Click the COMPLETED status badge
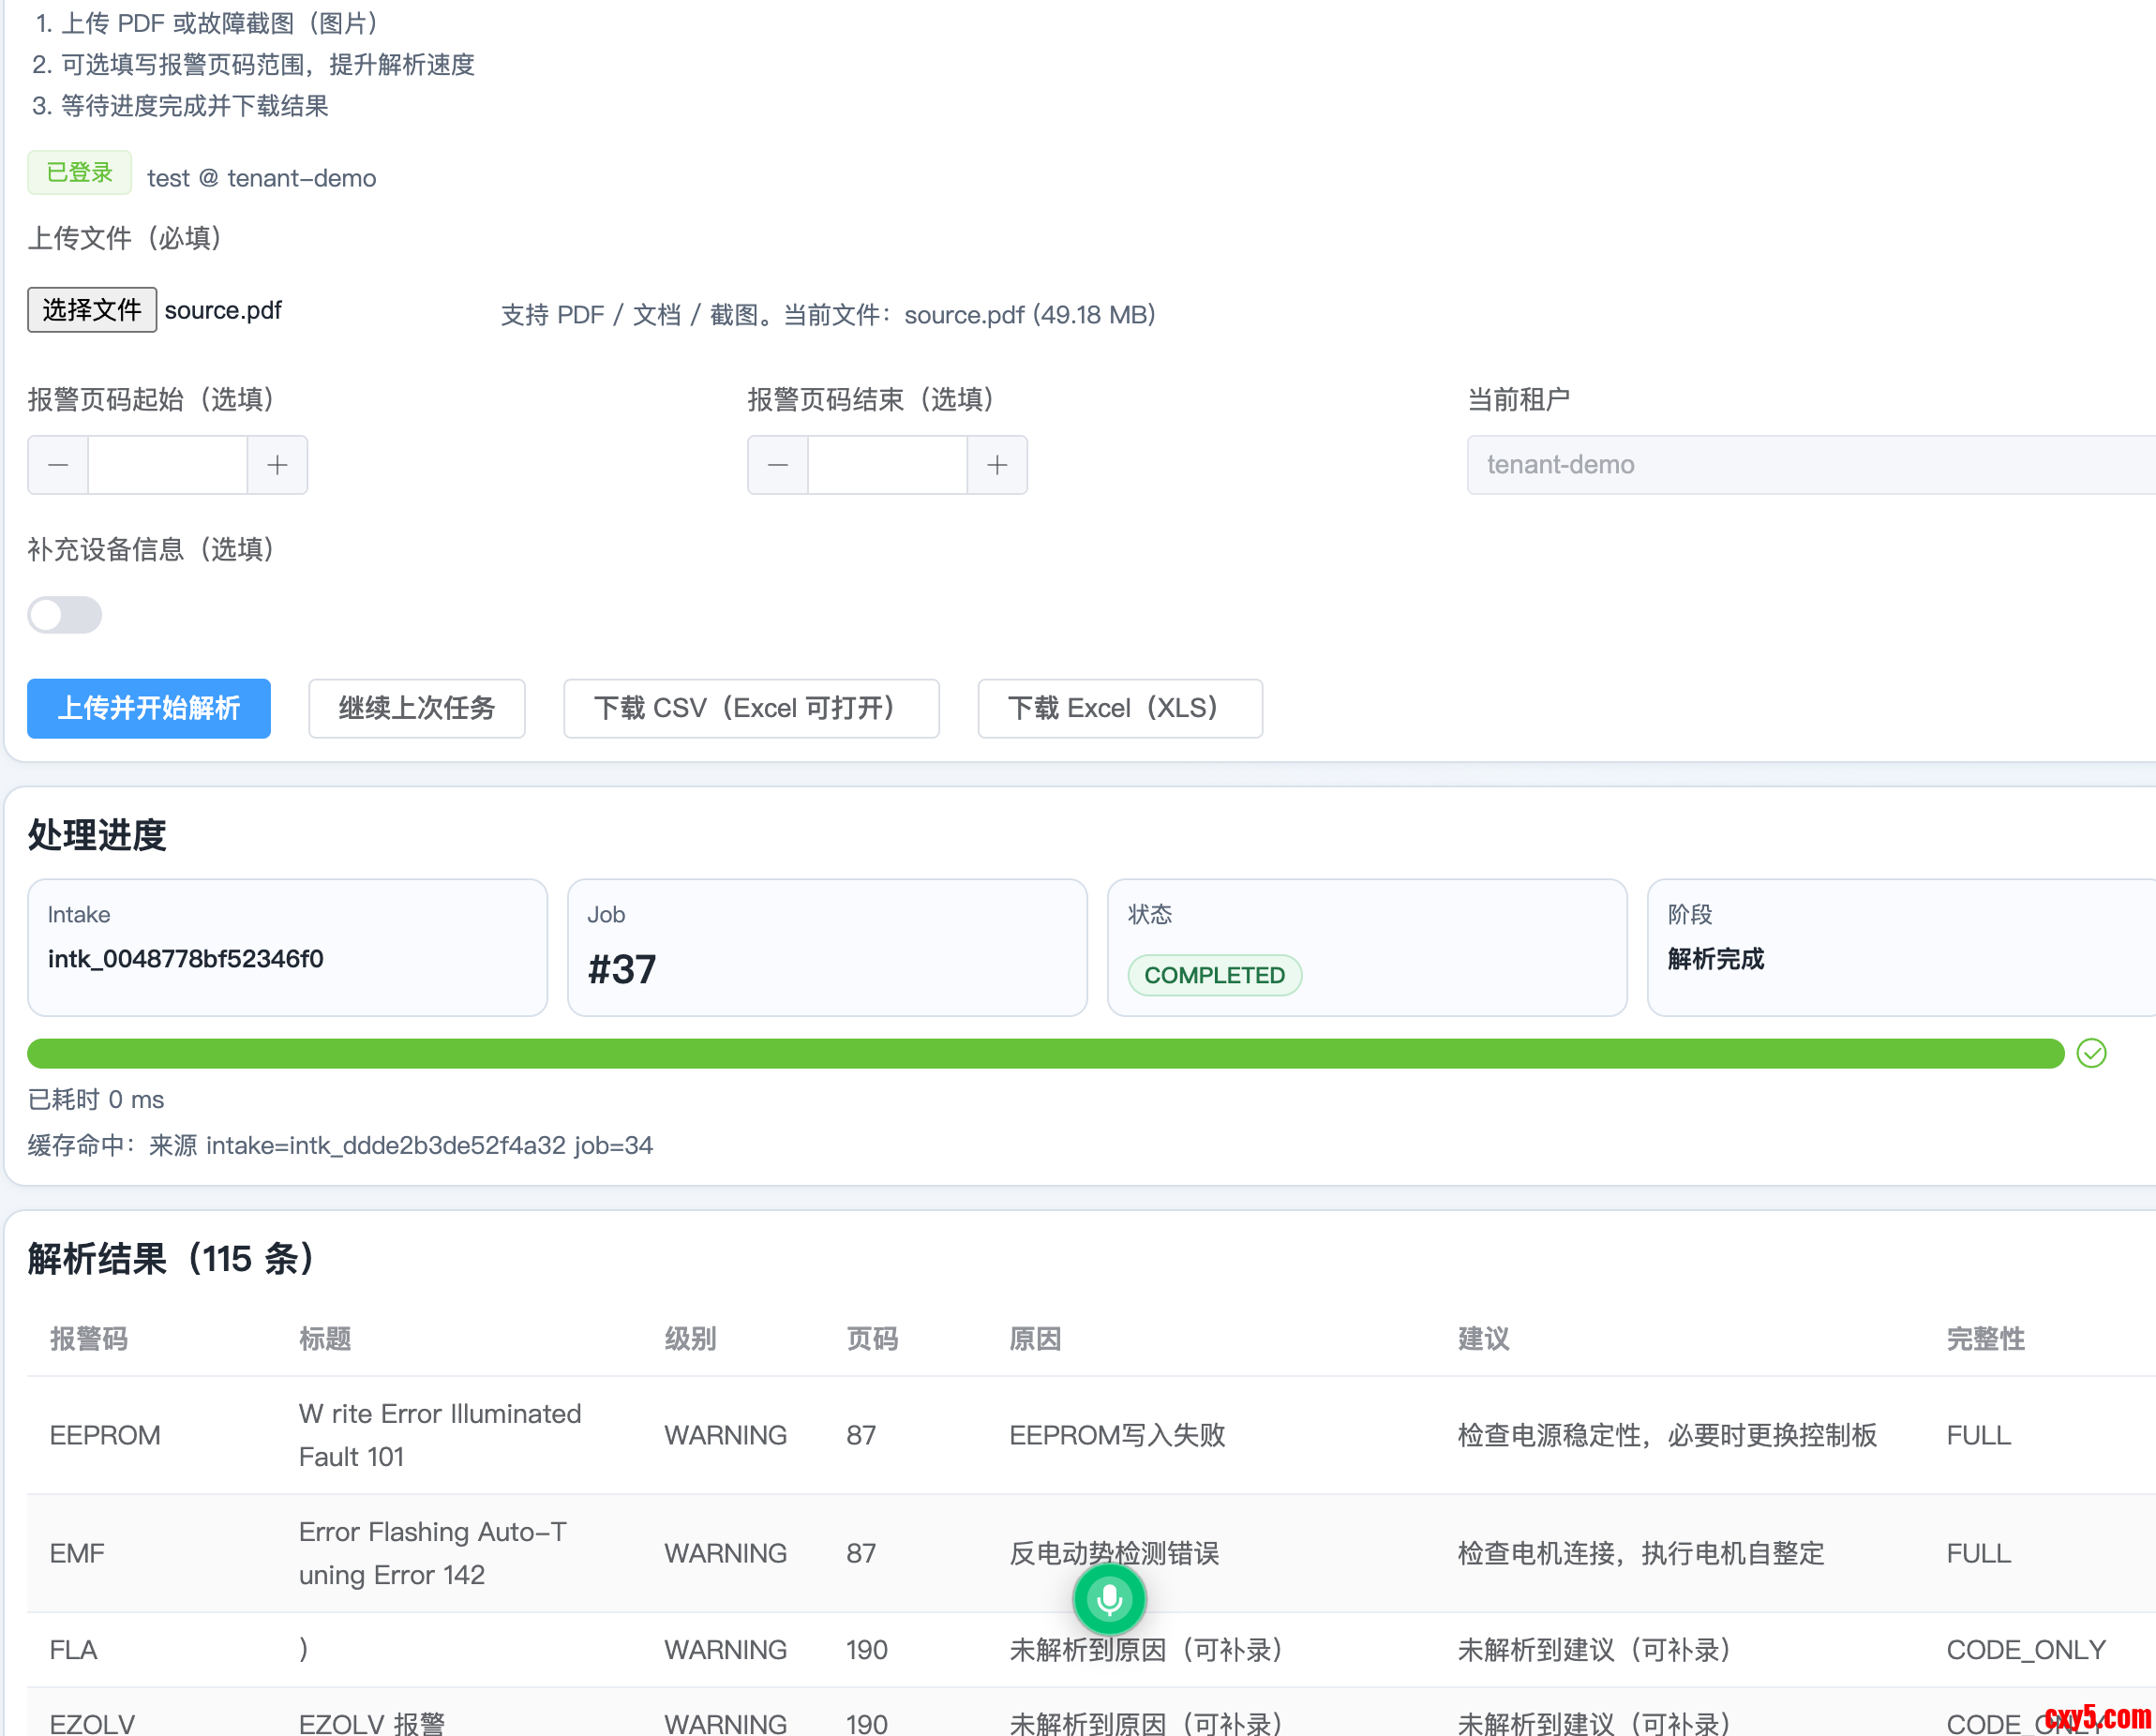 1214,975
